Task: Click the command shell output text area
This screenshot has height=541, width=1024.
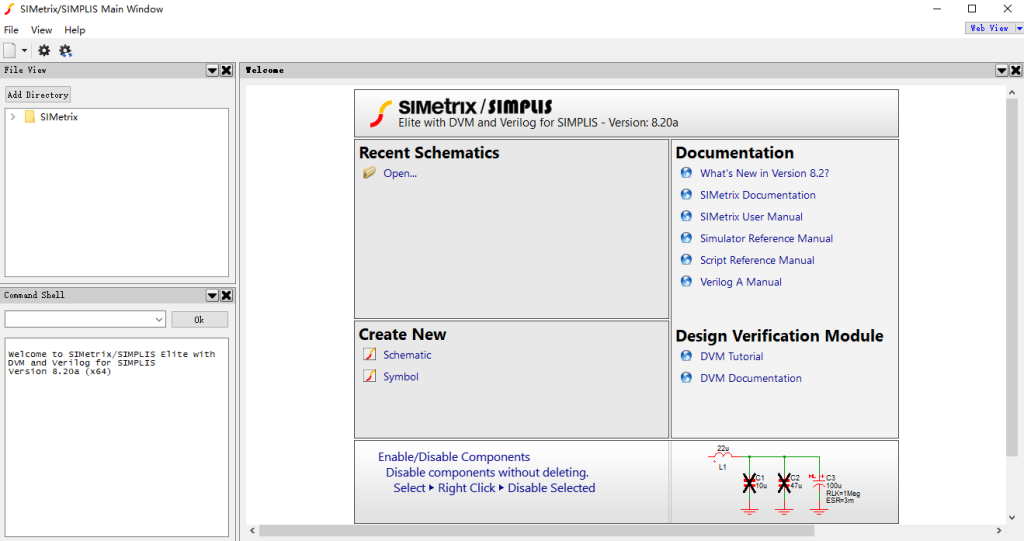Action: coord(117,437)
